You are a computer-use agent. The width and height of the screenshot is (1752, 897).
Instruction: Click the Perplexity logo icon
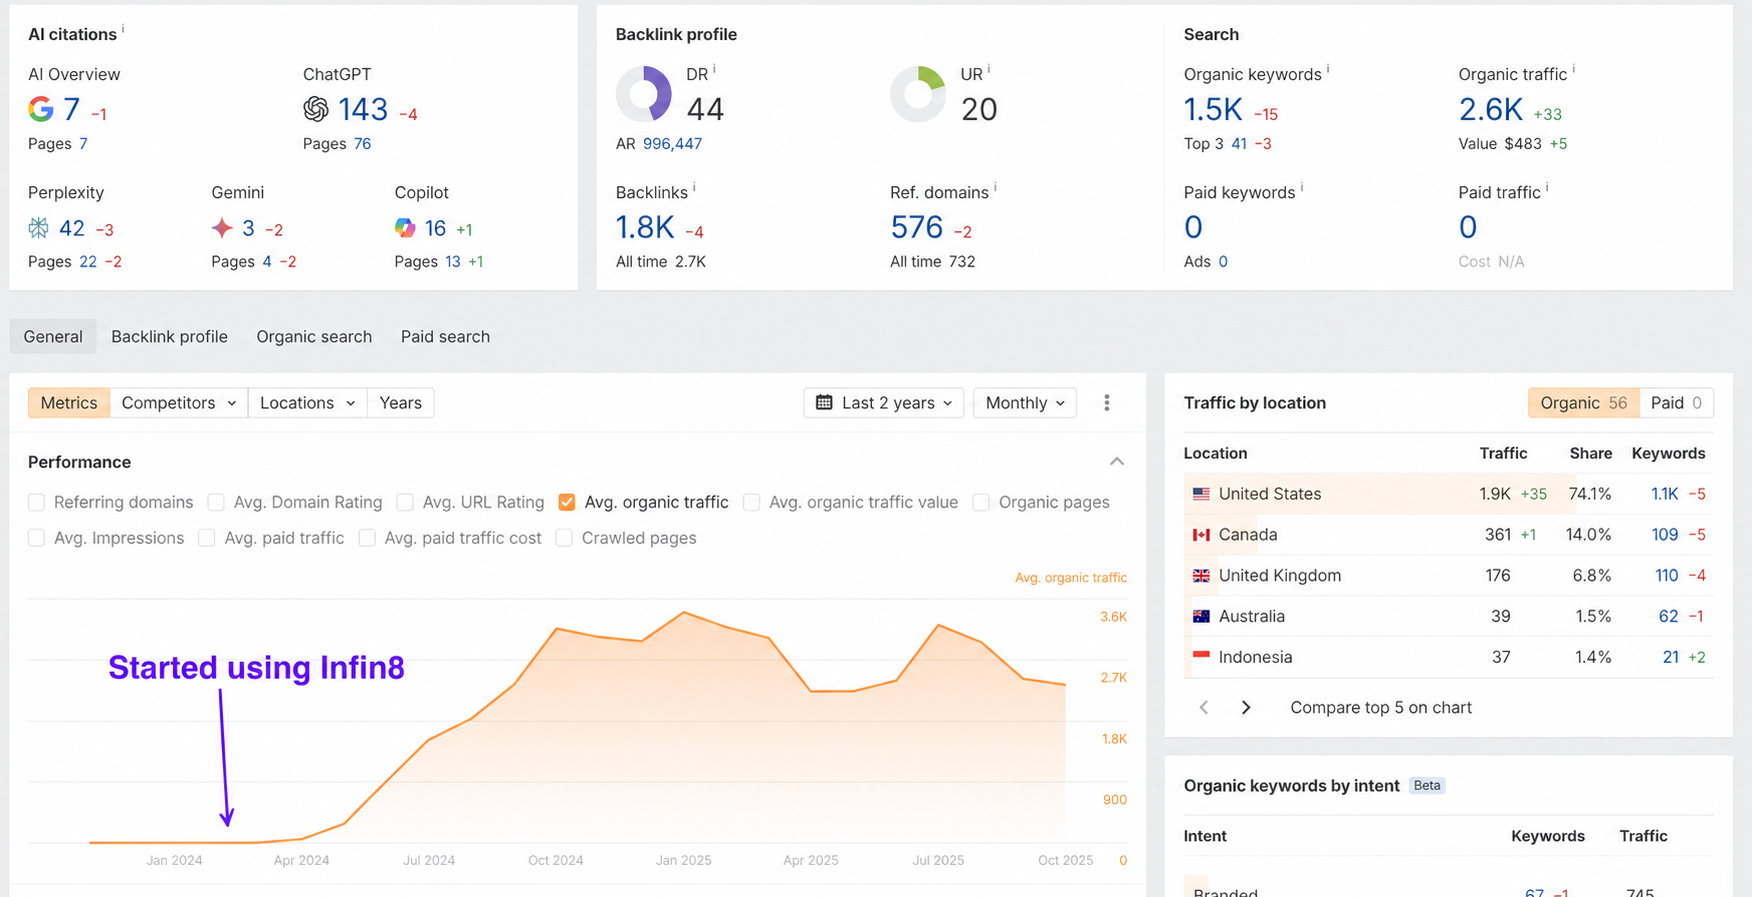(38, 228)
